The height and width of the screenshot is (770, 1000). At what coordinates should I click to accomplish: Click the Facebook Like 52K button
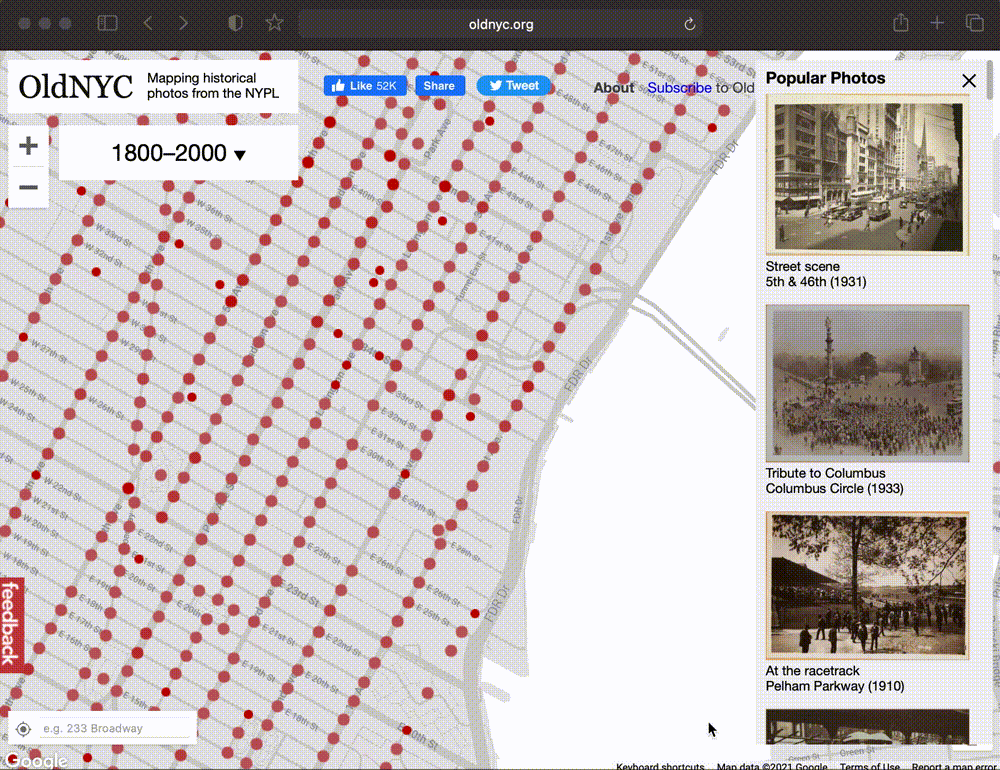pyautogui.click(x=365, y=85)
